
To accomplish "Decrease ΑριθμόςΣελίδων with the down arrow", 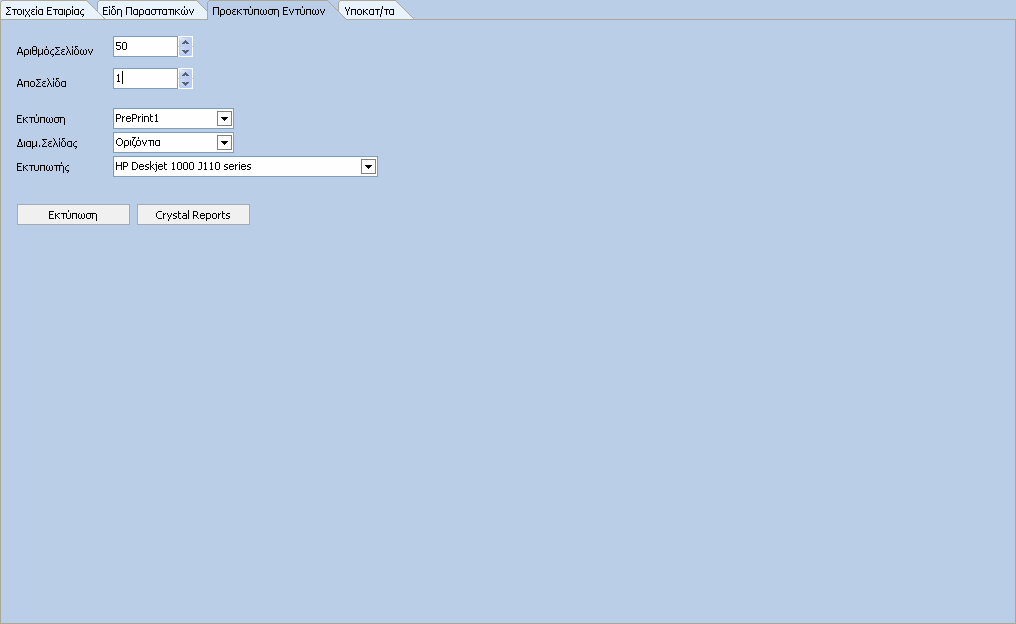I will 186,51.
